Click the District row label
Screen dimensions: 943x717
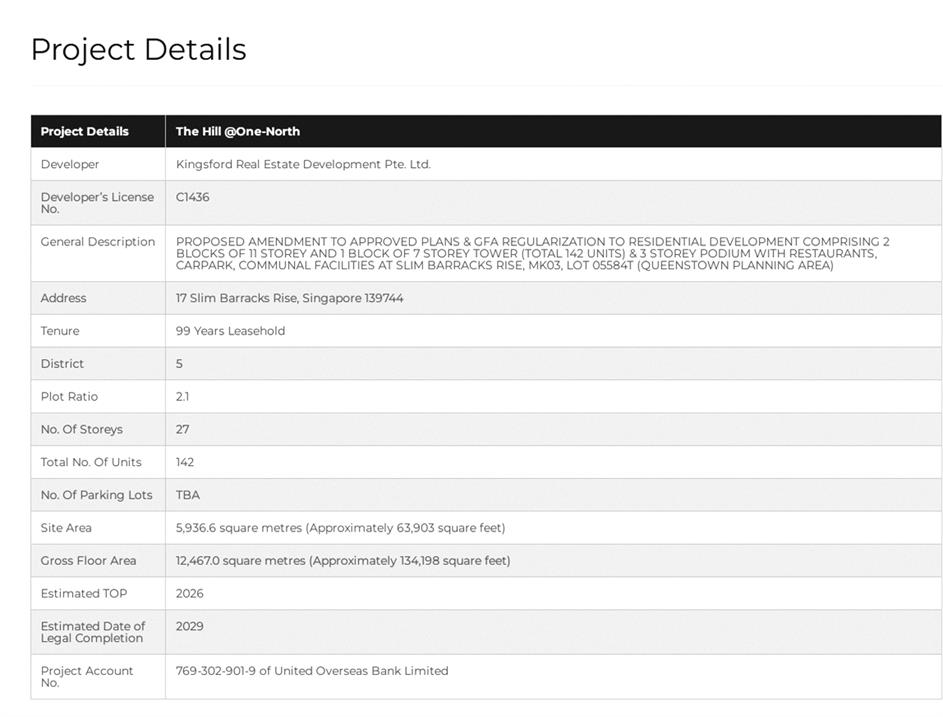(62, 364)
